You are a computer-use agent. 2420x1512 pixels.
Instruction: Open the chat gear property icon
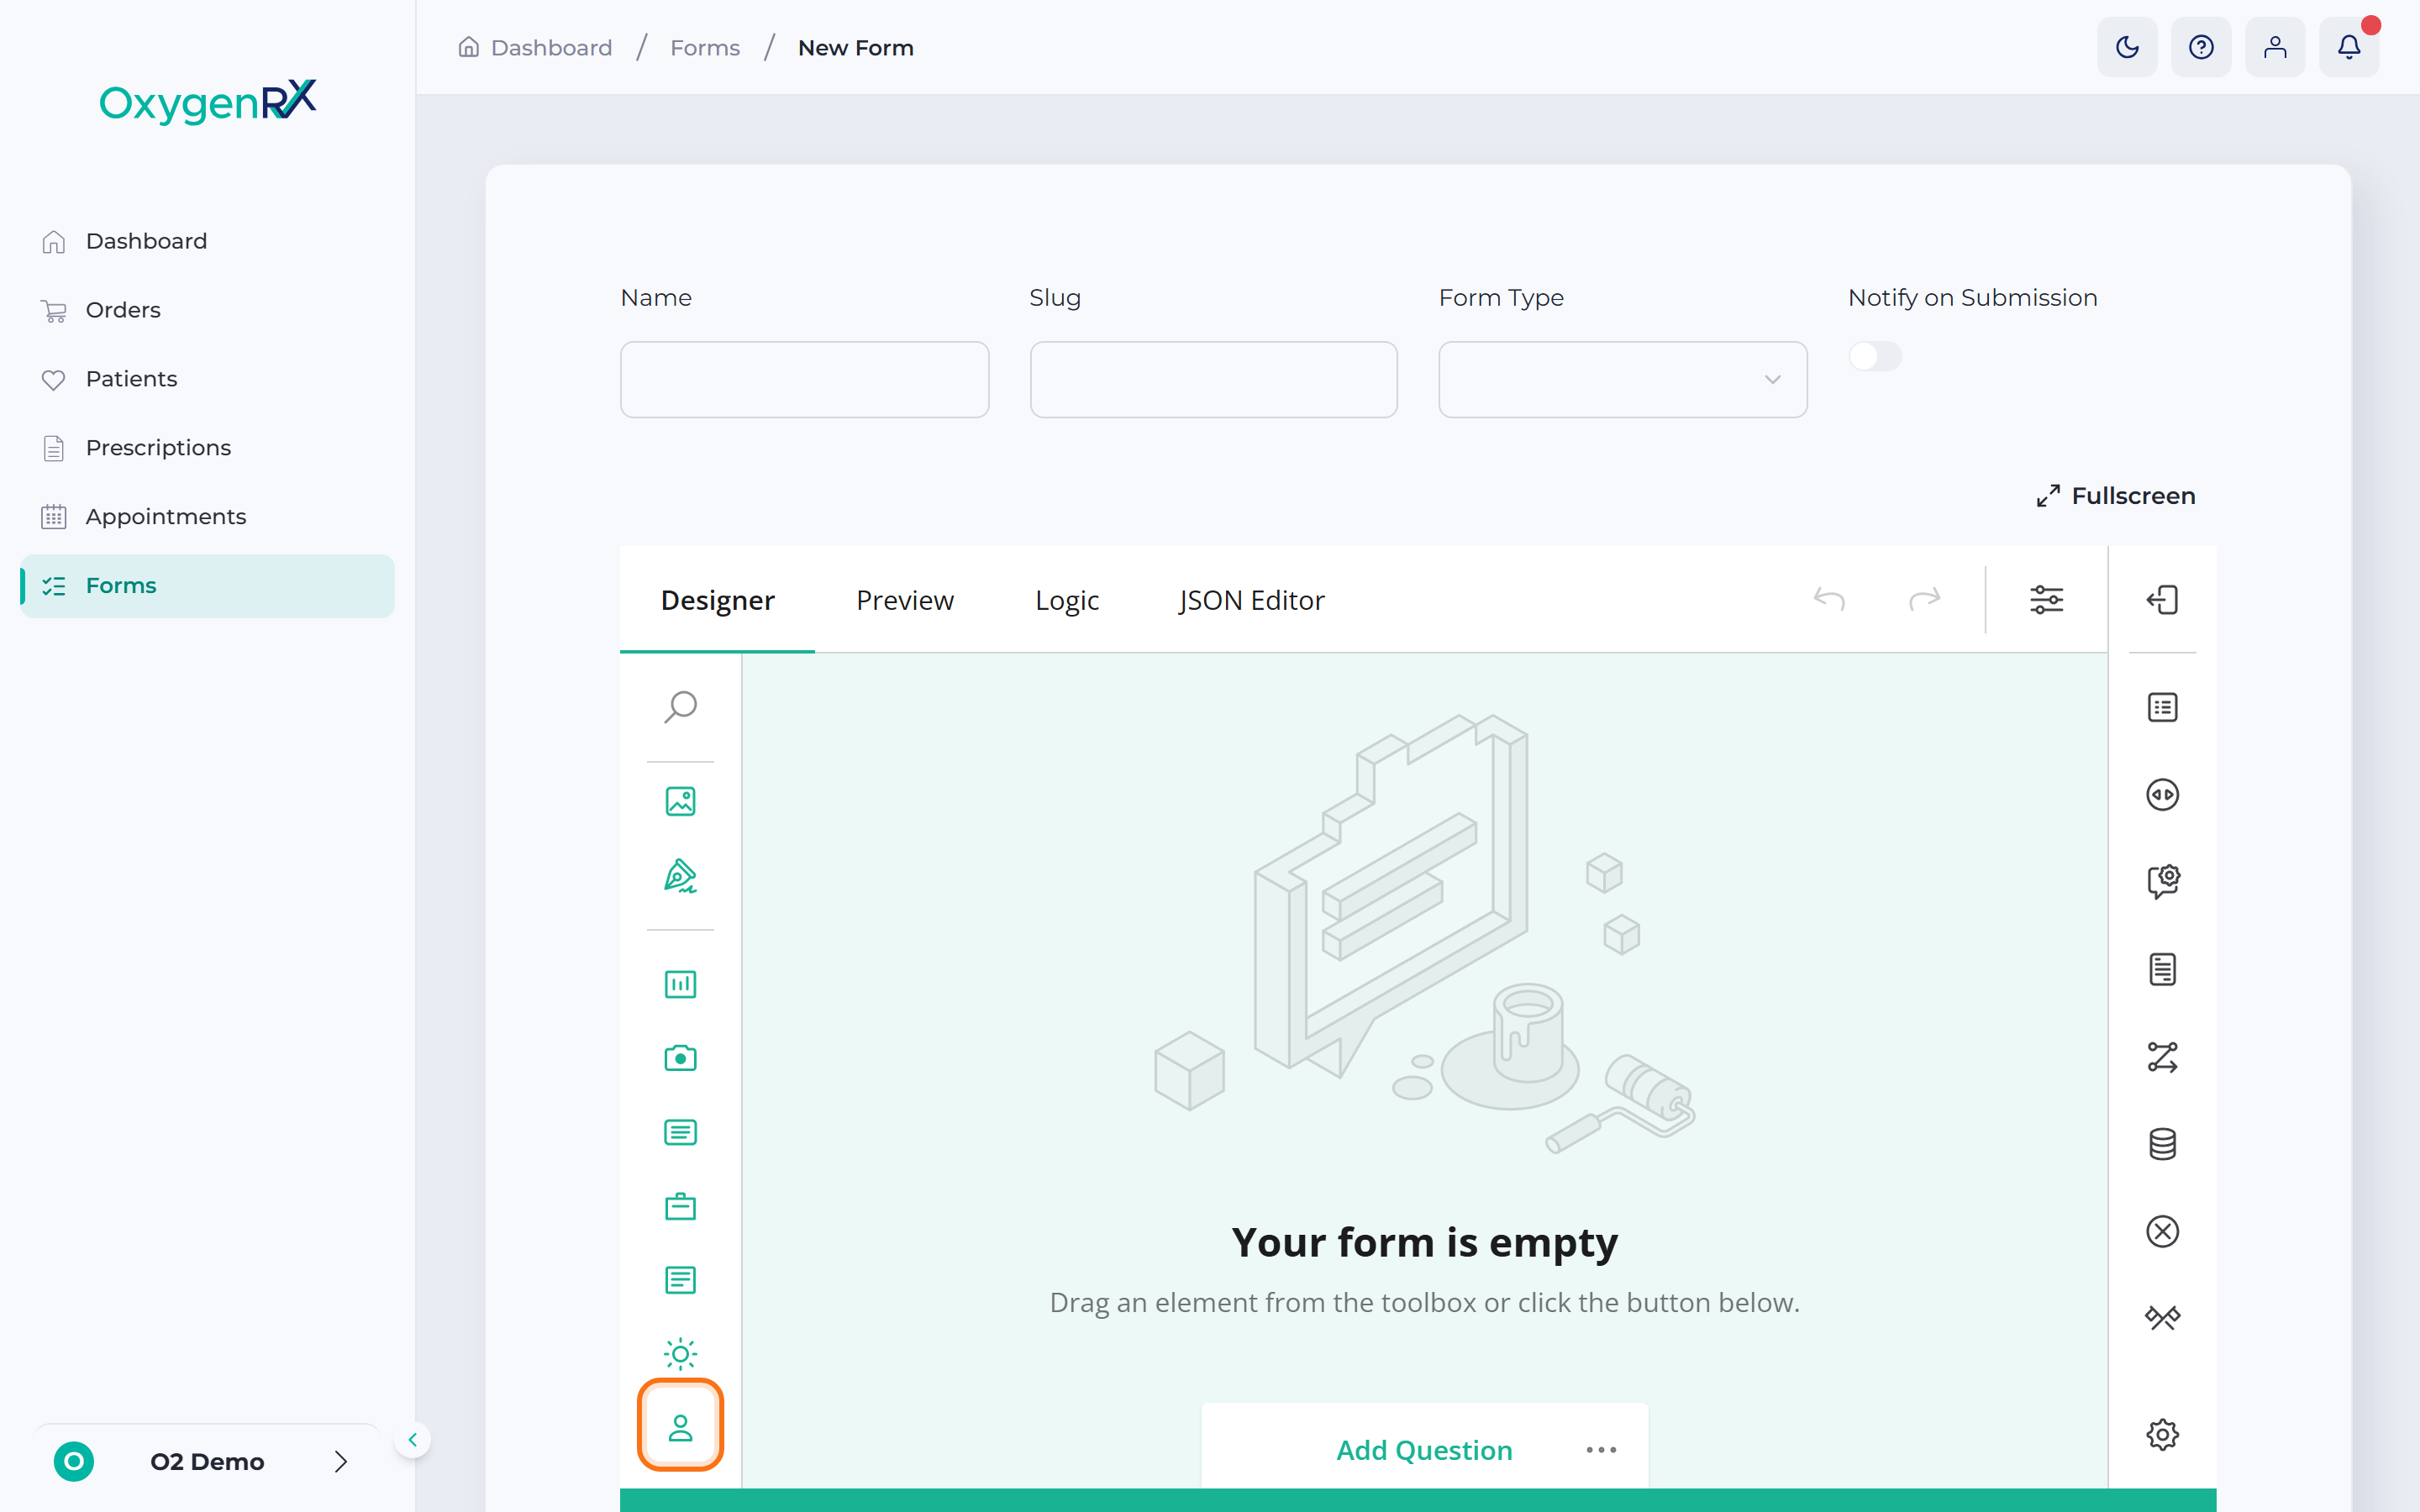pyautogui.click(x=2162, y=881)
